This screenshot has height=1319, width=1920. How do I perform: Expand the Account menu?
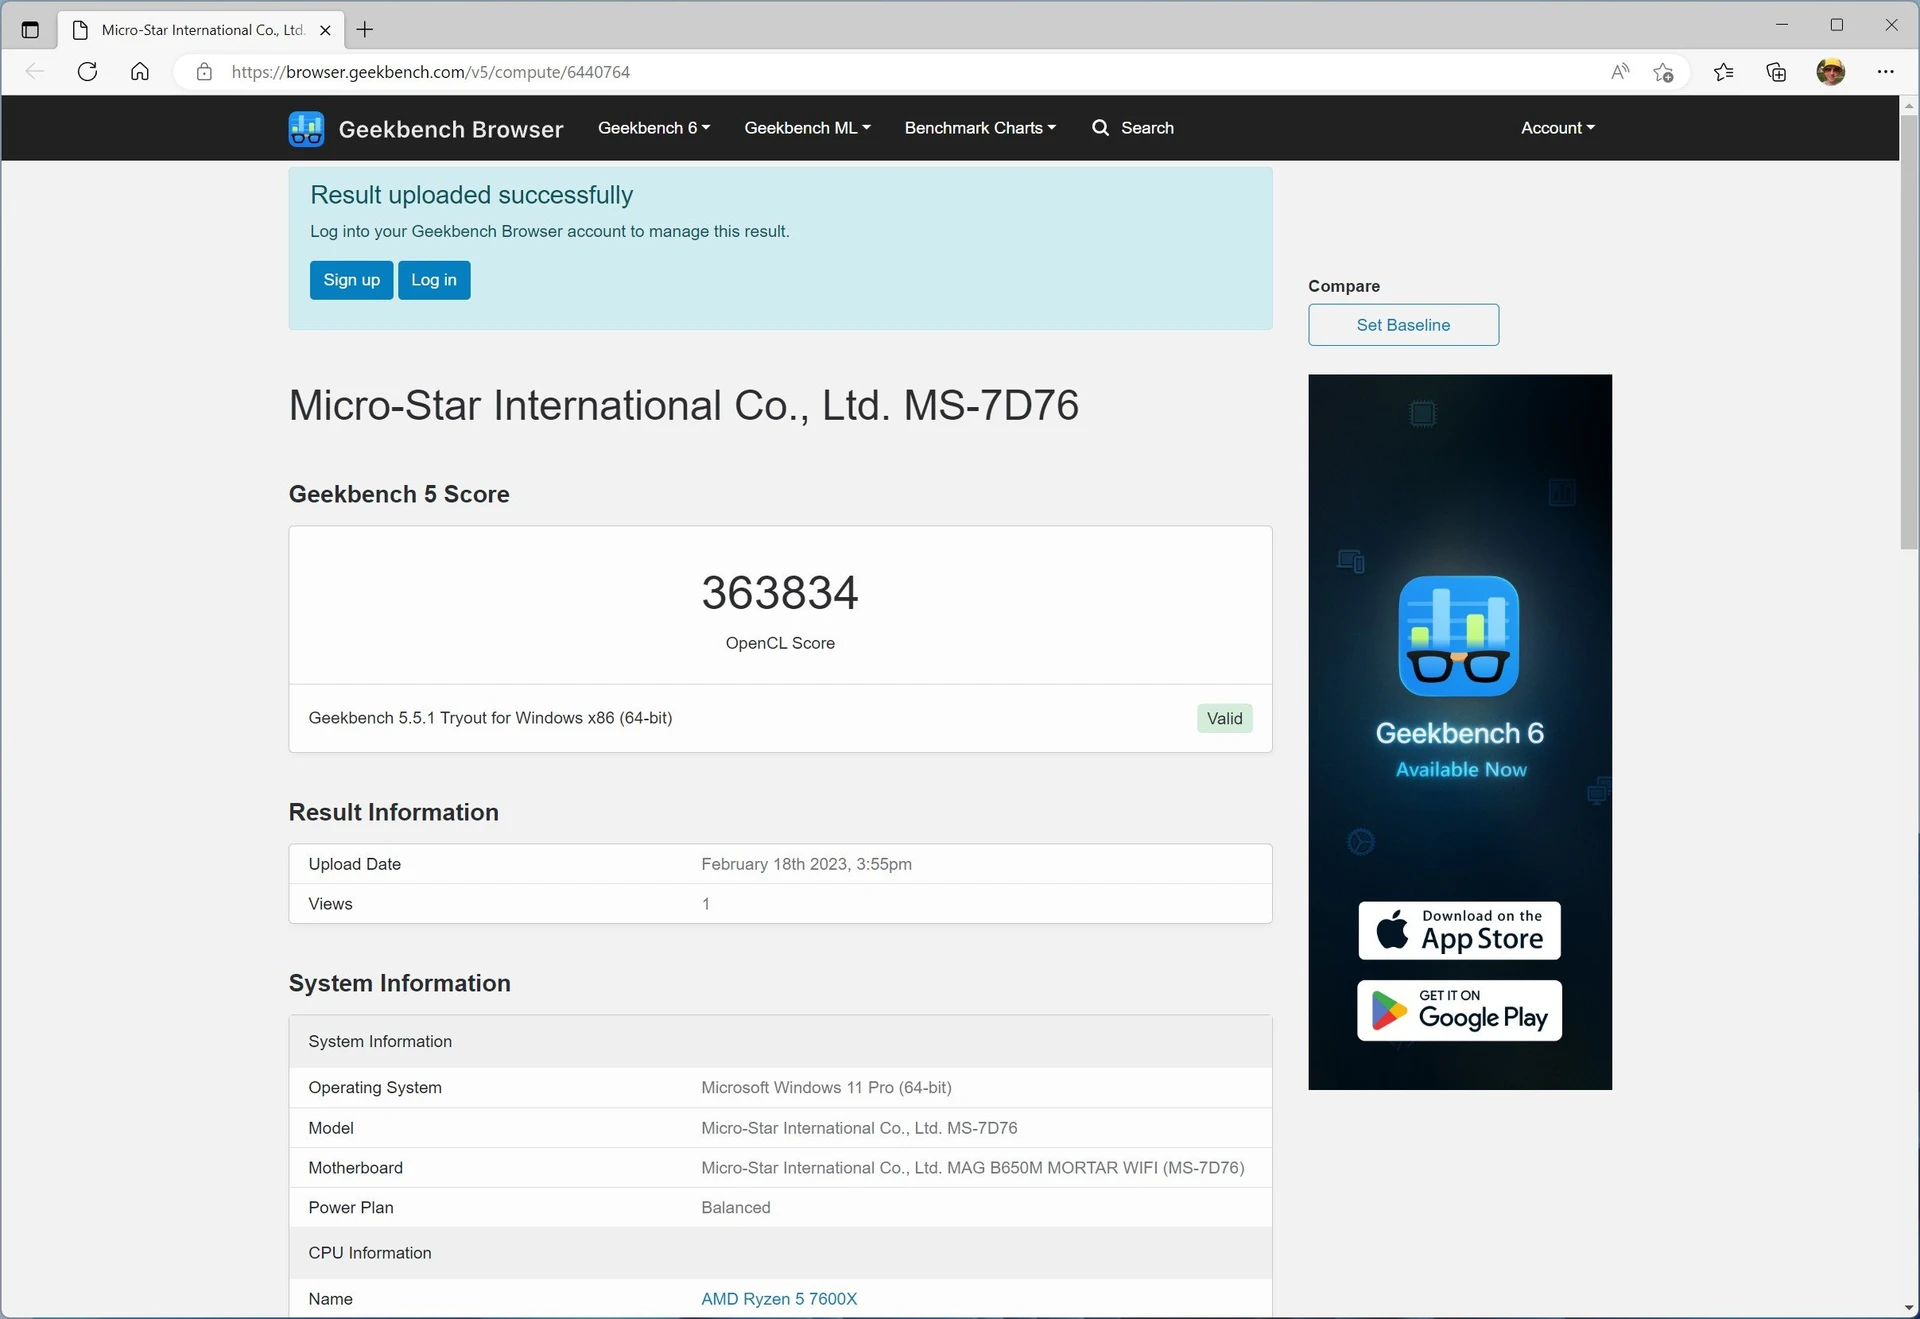1558,128
